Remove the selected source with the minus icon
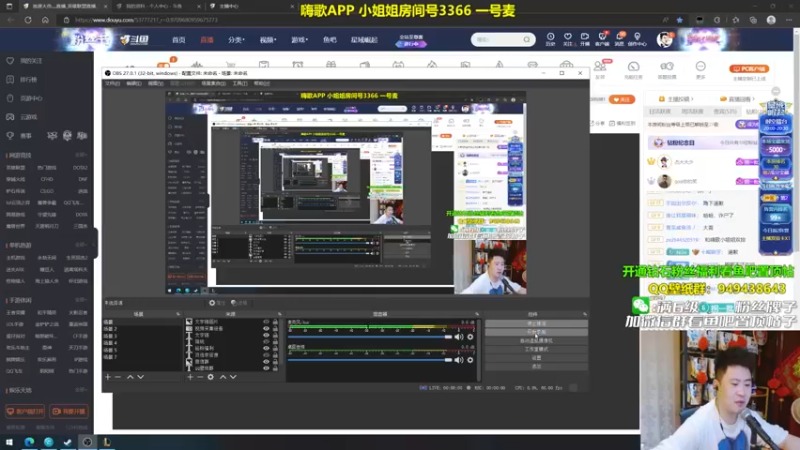The width and height of the screenshot is (800, 450). click(200, 377)
